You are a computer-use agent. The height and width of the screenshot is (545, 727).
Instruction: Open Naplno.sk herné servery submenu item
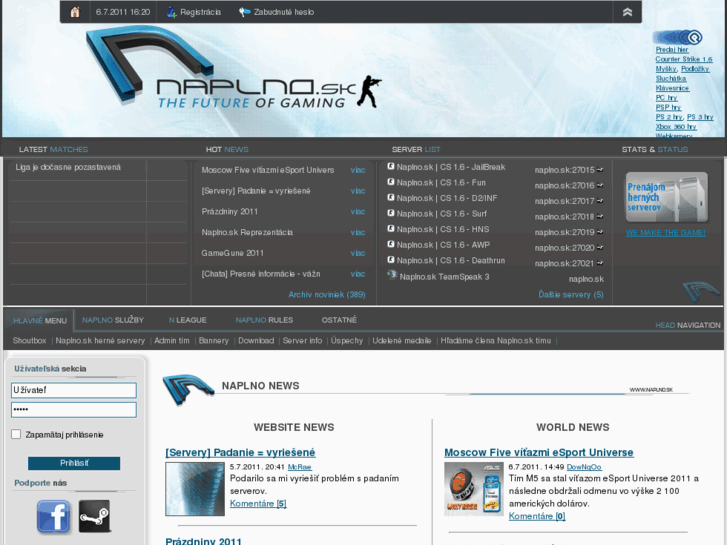pos(100,340)
